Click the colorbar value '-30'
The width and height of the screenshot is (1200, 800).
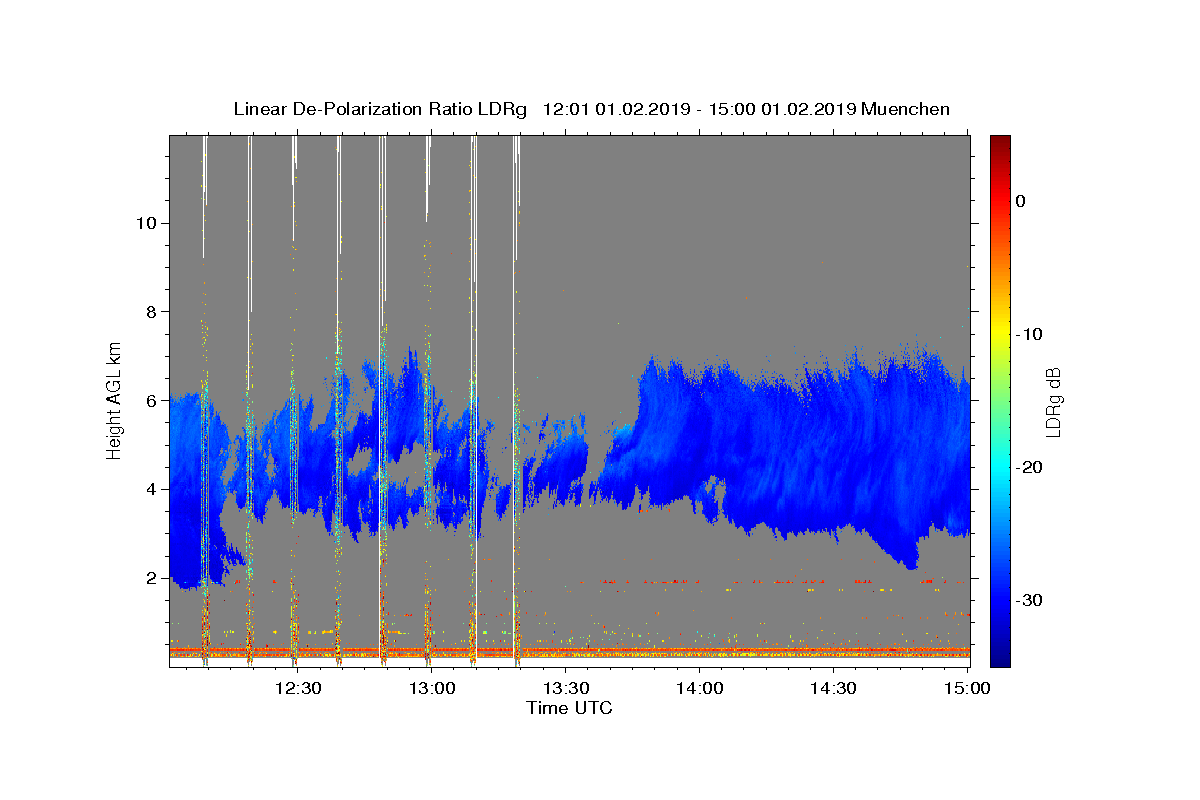tap(1029, 600)
